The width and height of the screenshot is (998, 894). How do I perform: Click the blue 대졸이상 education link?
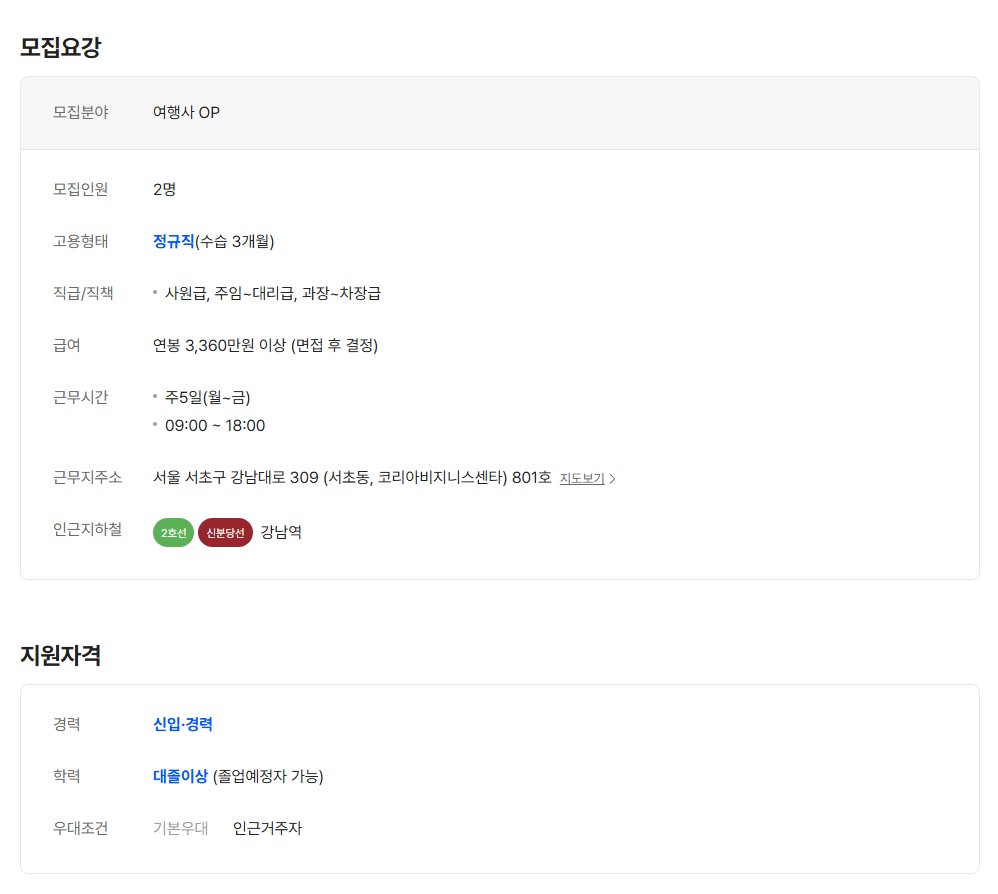tap(180, 776)
